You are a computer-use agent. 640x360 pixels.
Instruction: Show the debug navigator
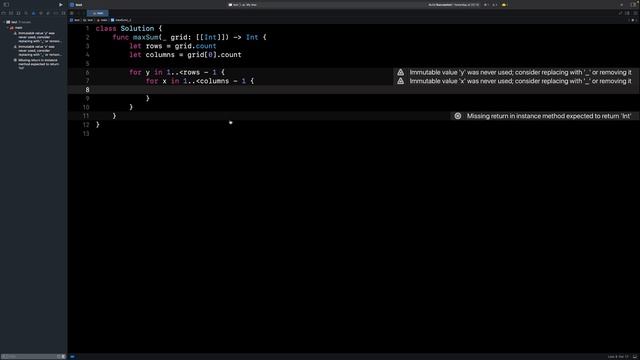48,13
